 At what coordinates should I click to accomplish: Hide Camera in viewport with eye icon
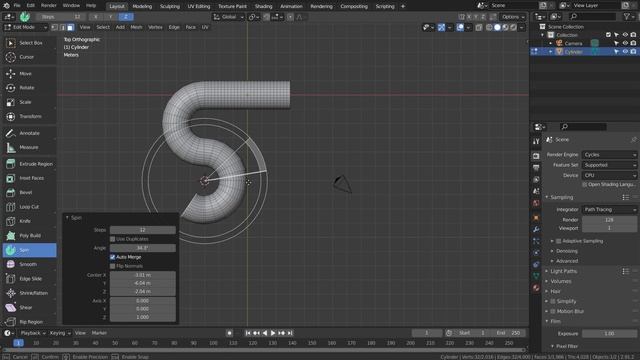[625, 43]
